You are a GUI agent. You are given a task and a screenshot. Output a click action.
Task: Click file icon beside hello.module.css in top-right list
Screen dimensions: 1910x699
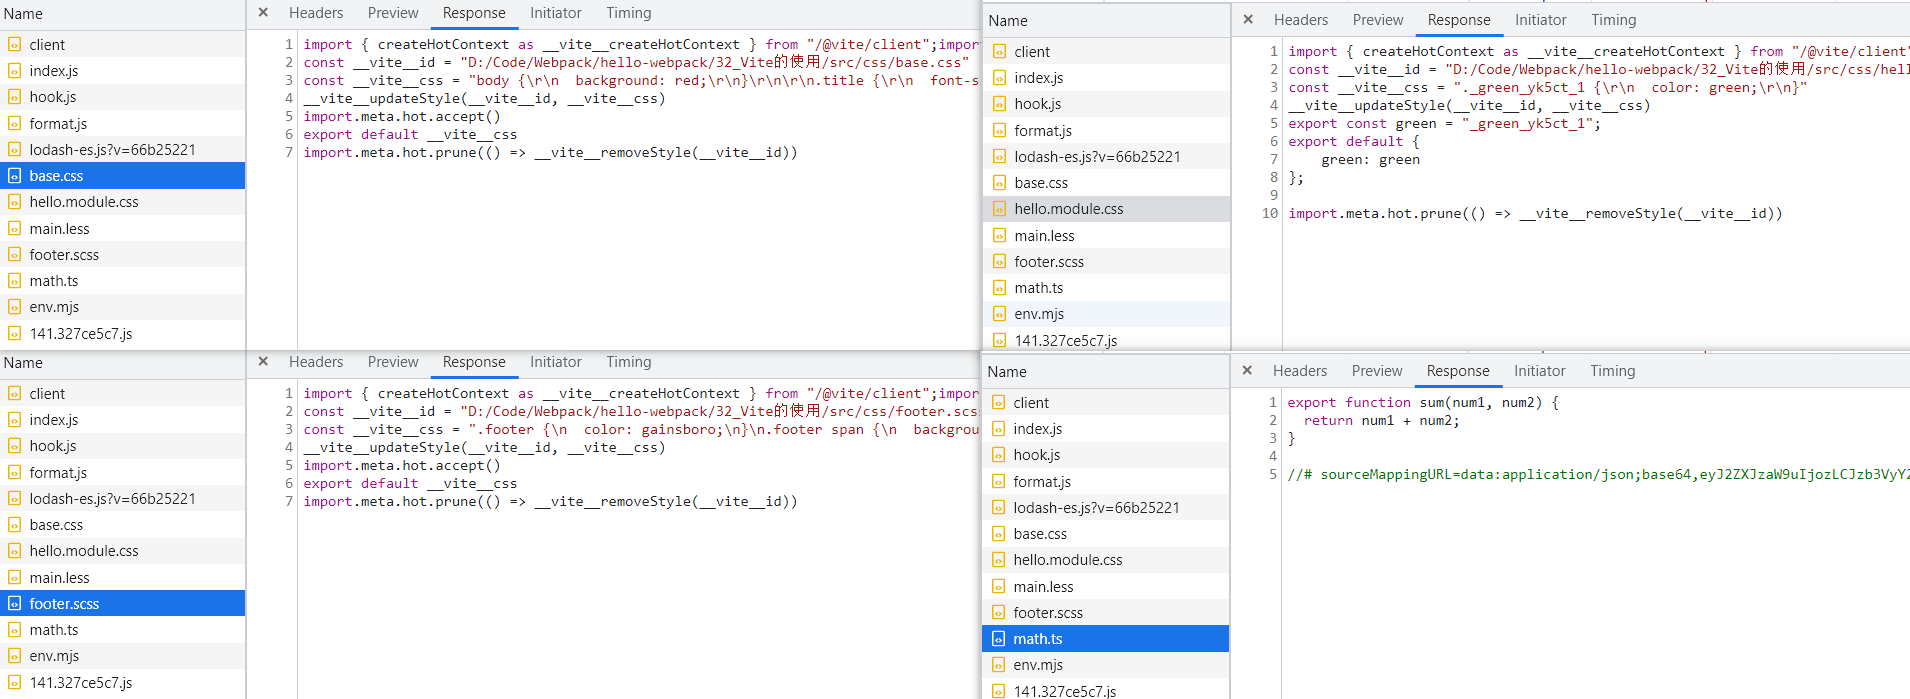click(999, 209)
